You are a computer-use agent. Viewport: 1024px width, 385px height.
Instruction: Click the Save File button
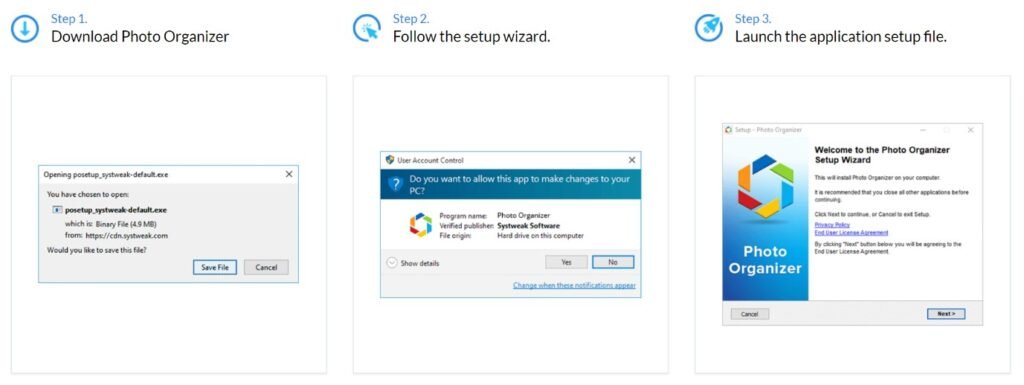click(215, 268)
